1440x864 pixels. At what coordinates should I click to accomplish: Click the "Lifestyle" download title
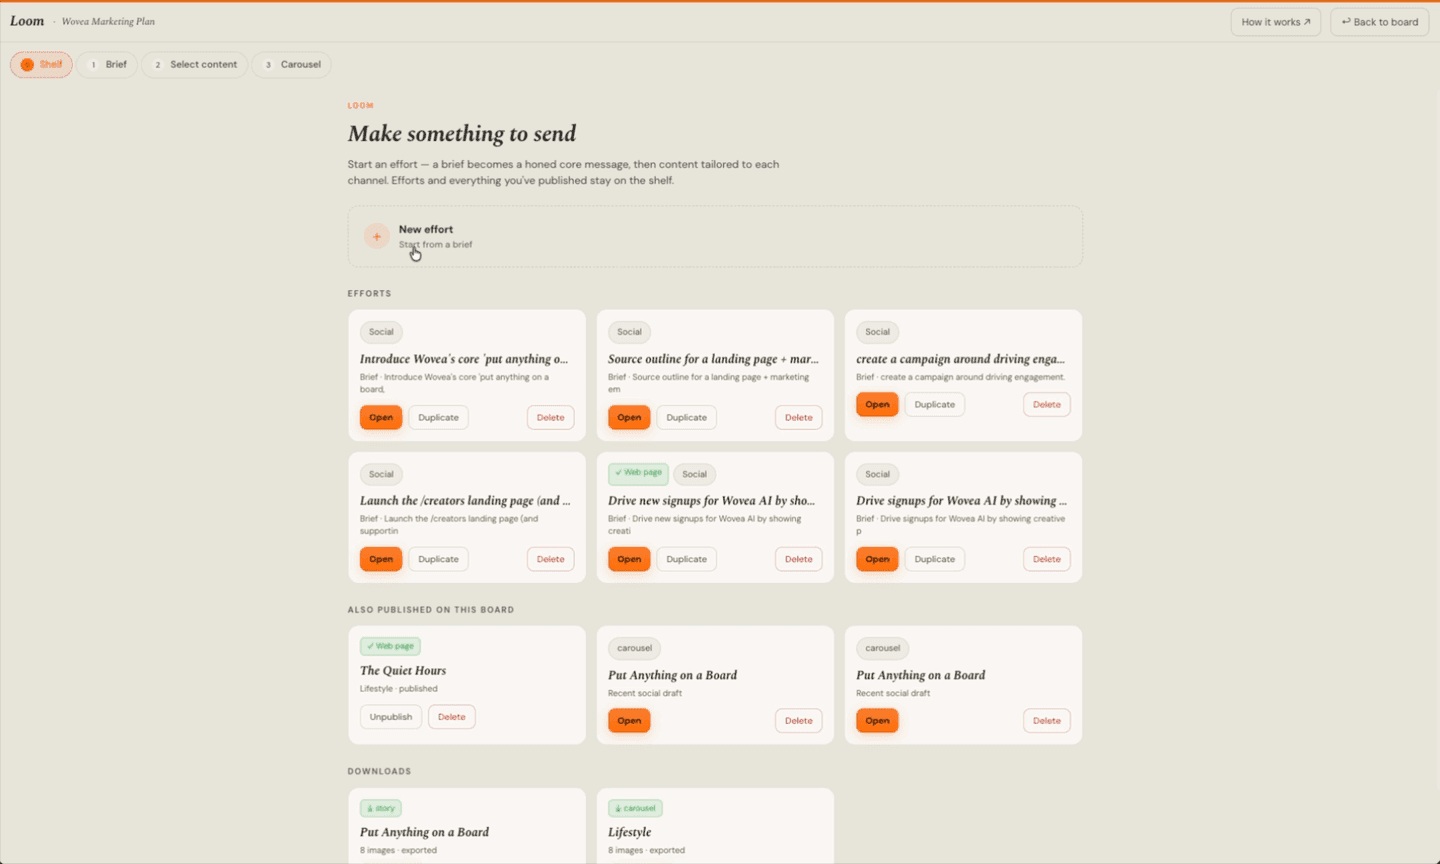click(x=629, y=832)
